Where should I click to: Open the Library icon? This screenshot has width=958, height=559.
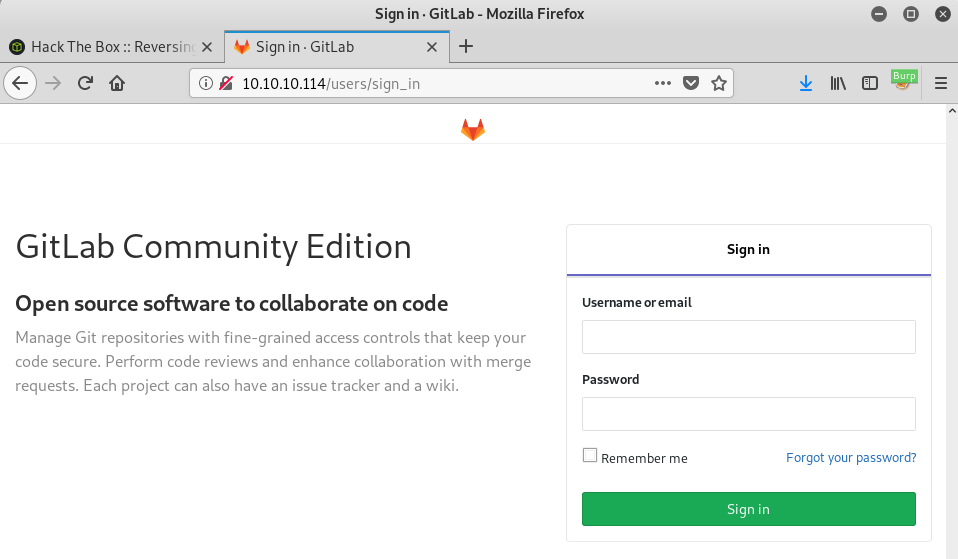pyautogui.click(x=838, y=83)
